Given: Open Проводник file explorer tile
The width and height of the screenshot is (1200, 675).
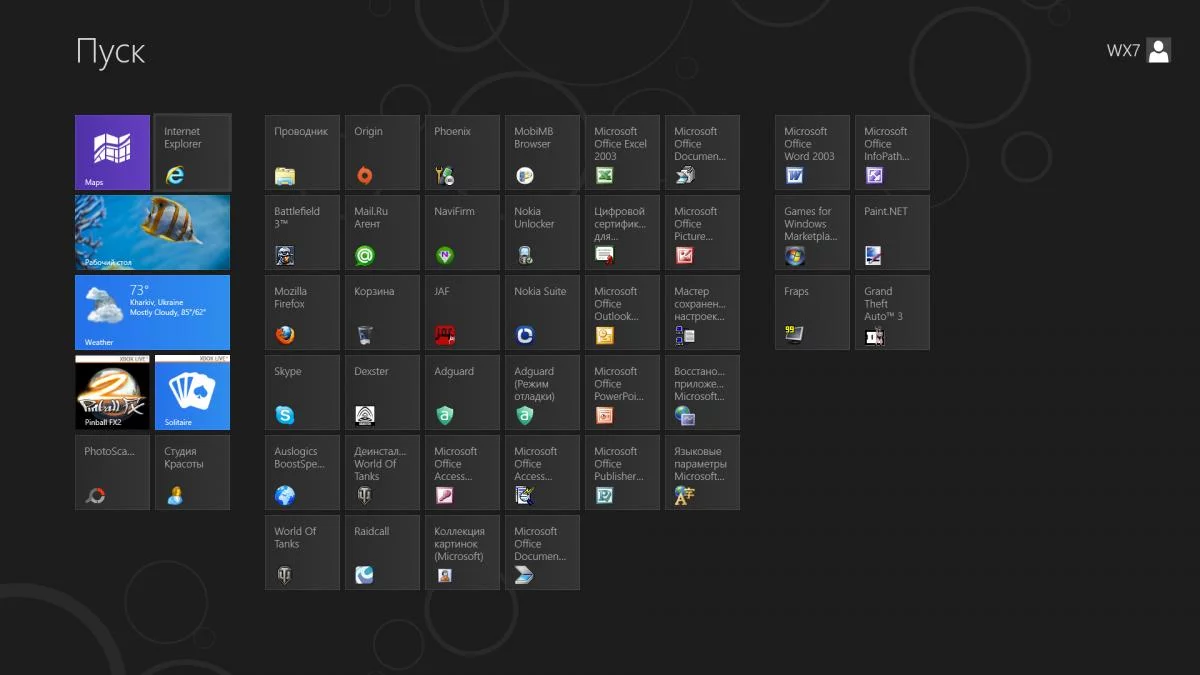Looking at the screenshot, I should [302, 152].
